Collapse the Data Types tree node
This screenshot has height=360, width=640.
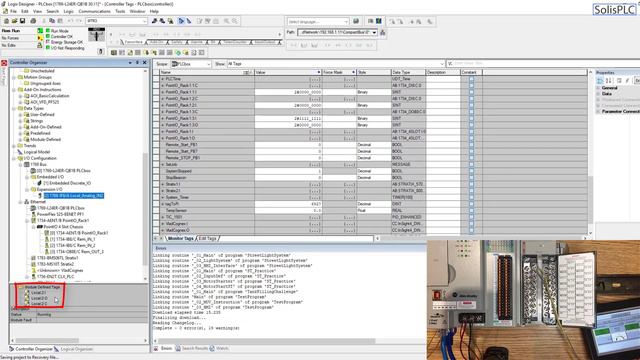coord(14,109)
